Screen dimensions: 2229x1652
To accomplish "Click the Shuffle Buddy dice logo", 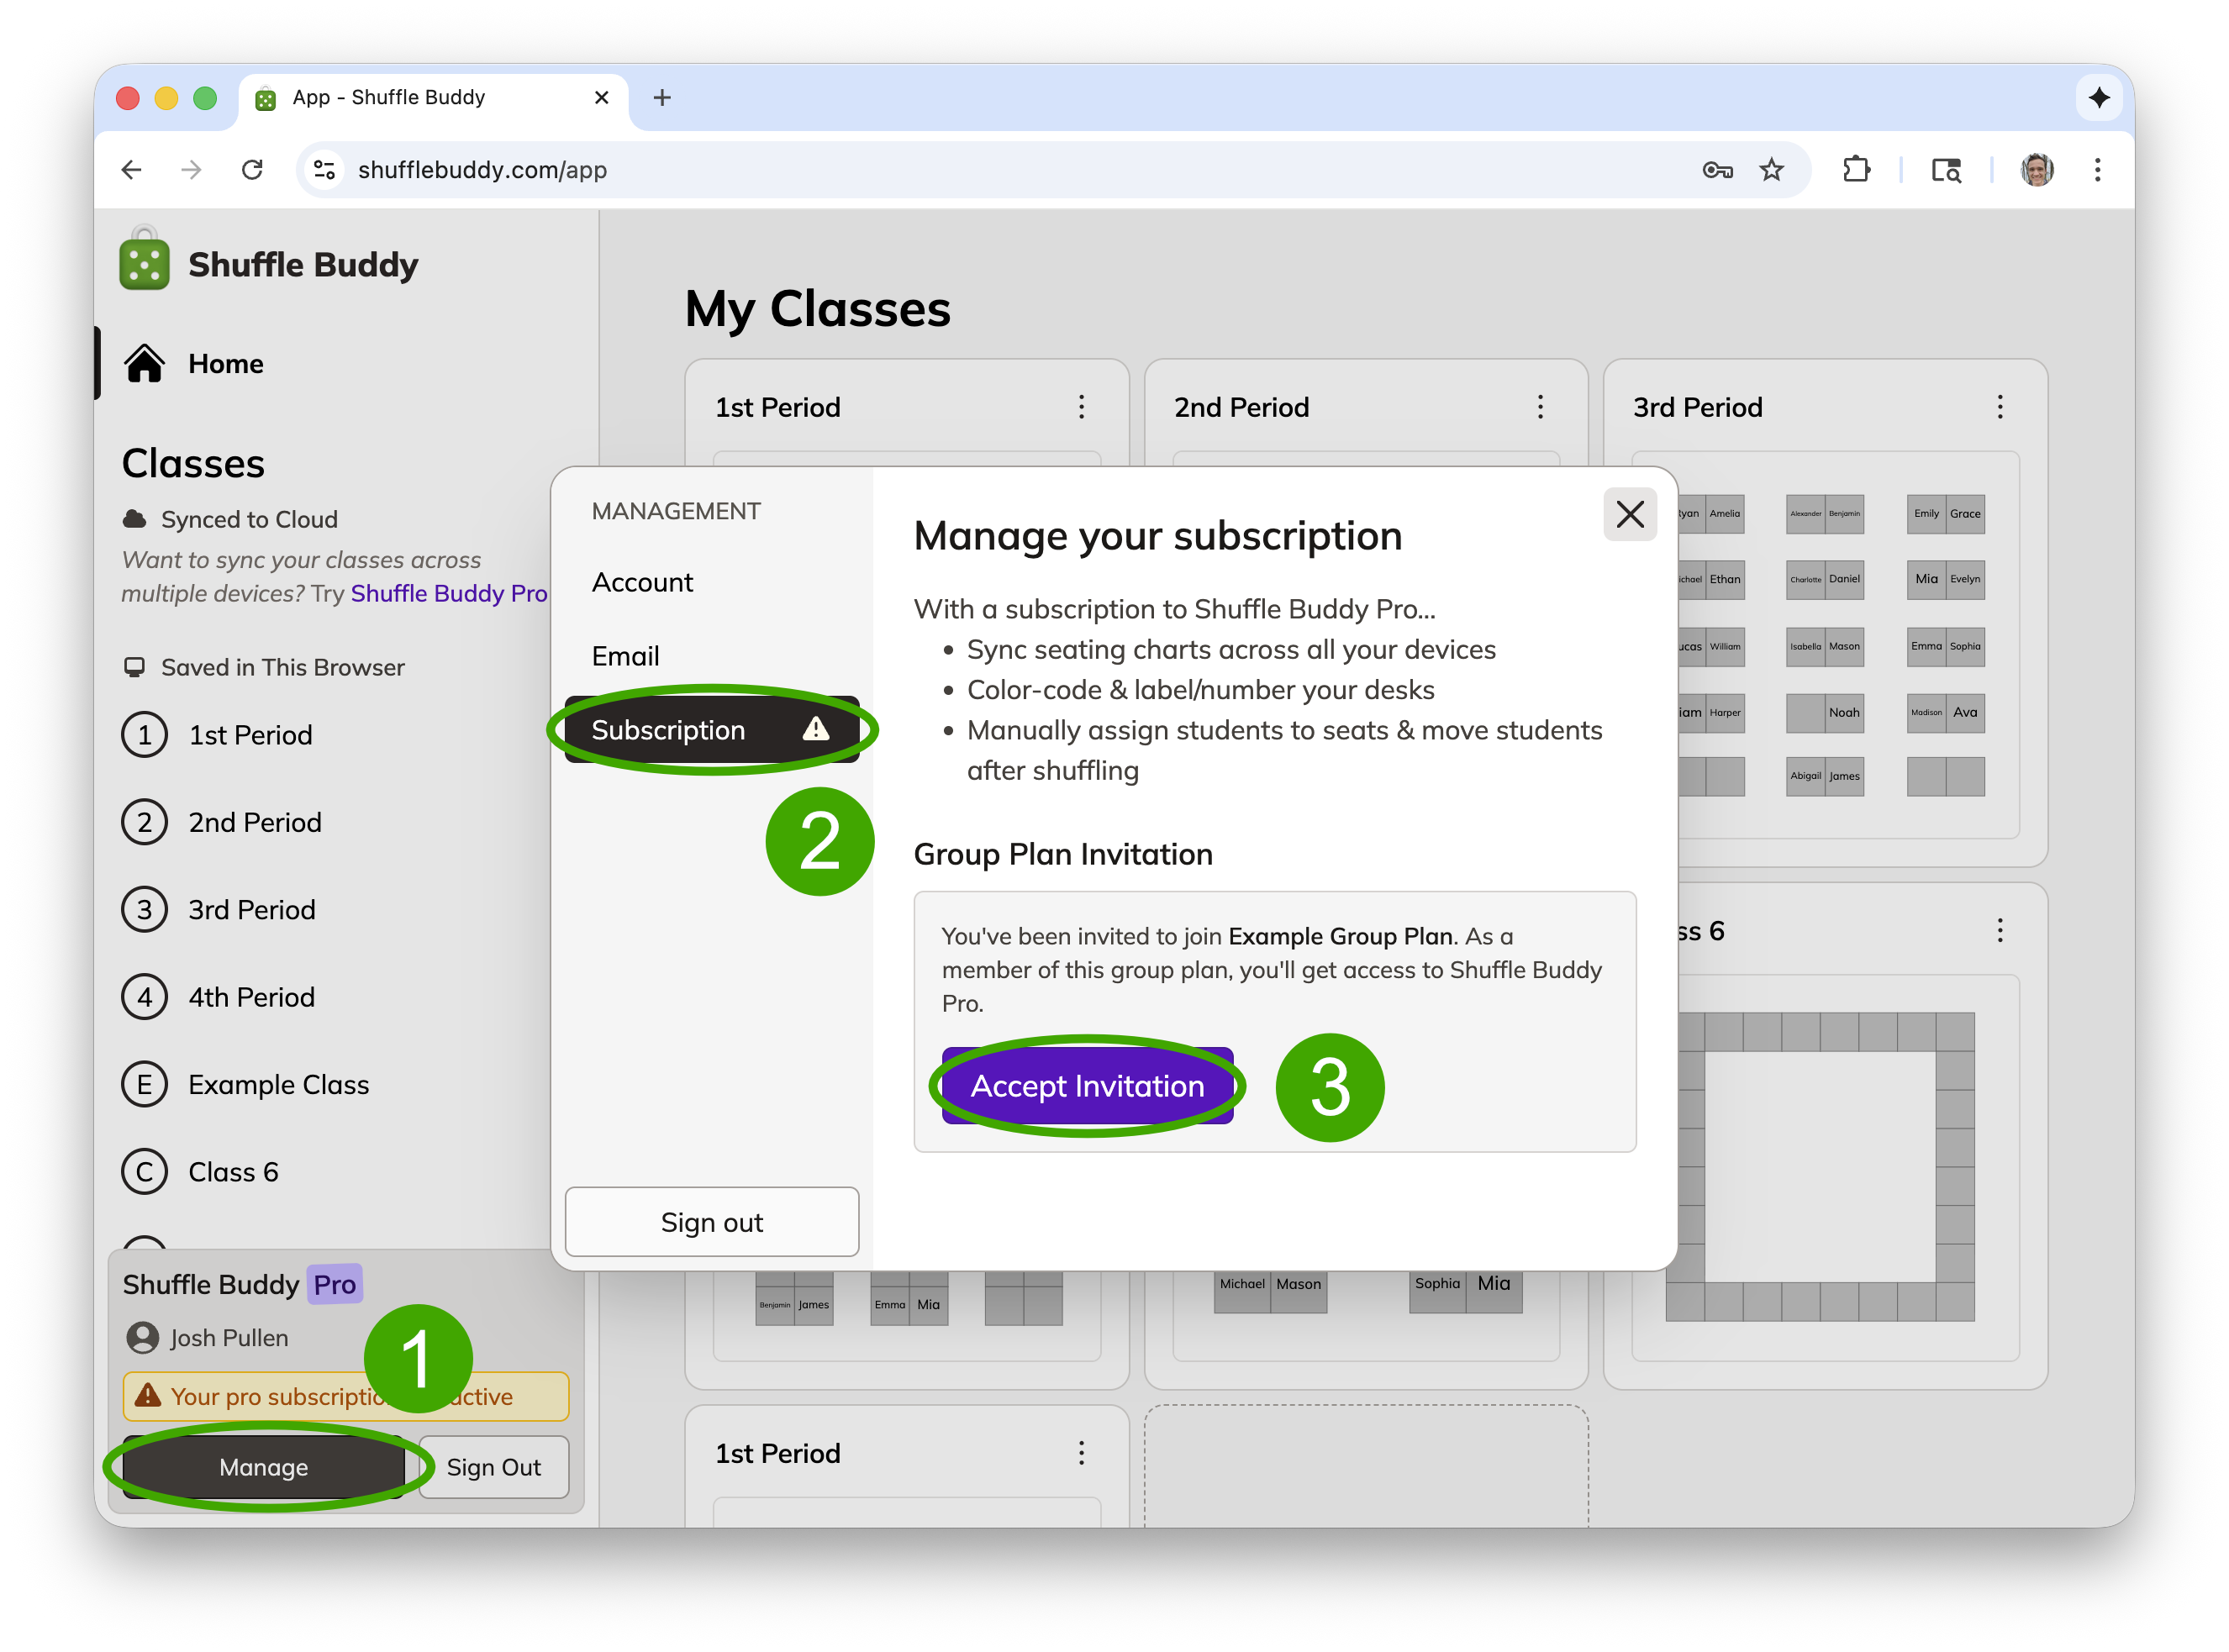I will pyautogui.click(x=144, y=264).
